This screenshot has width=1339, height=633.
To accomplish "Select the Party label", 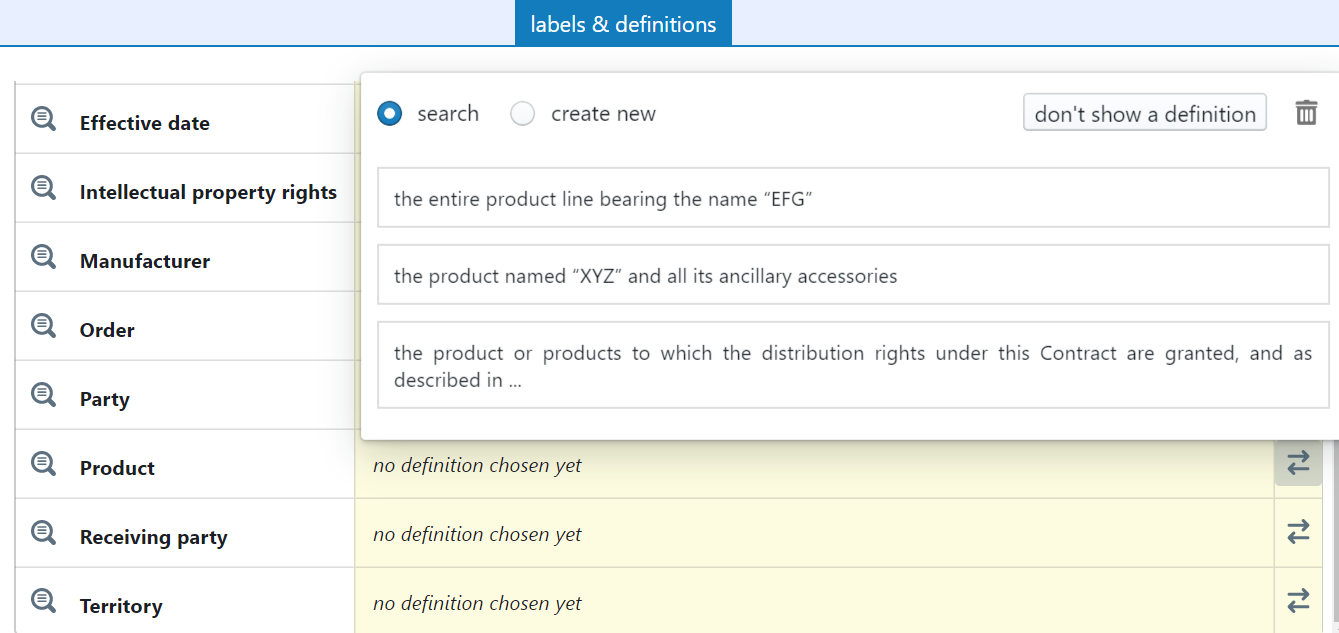I will 105,399.
